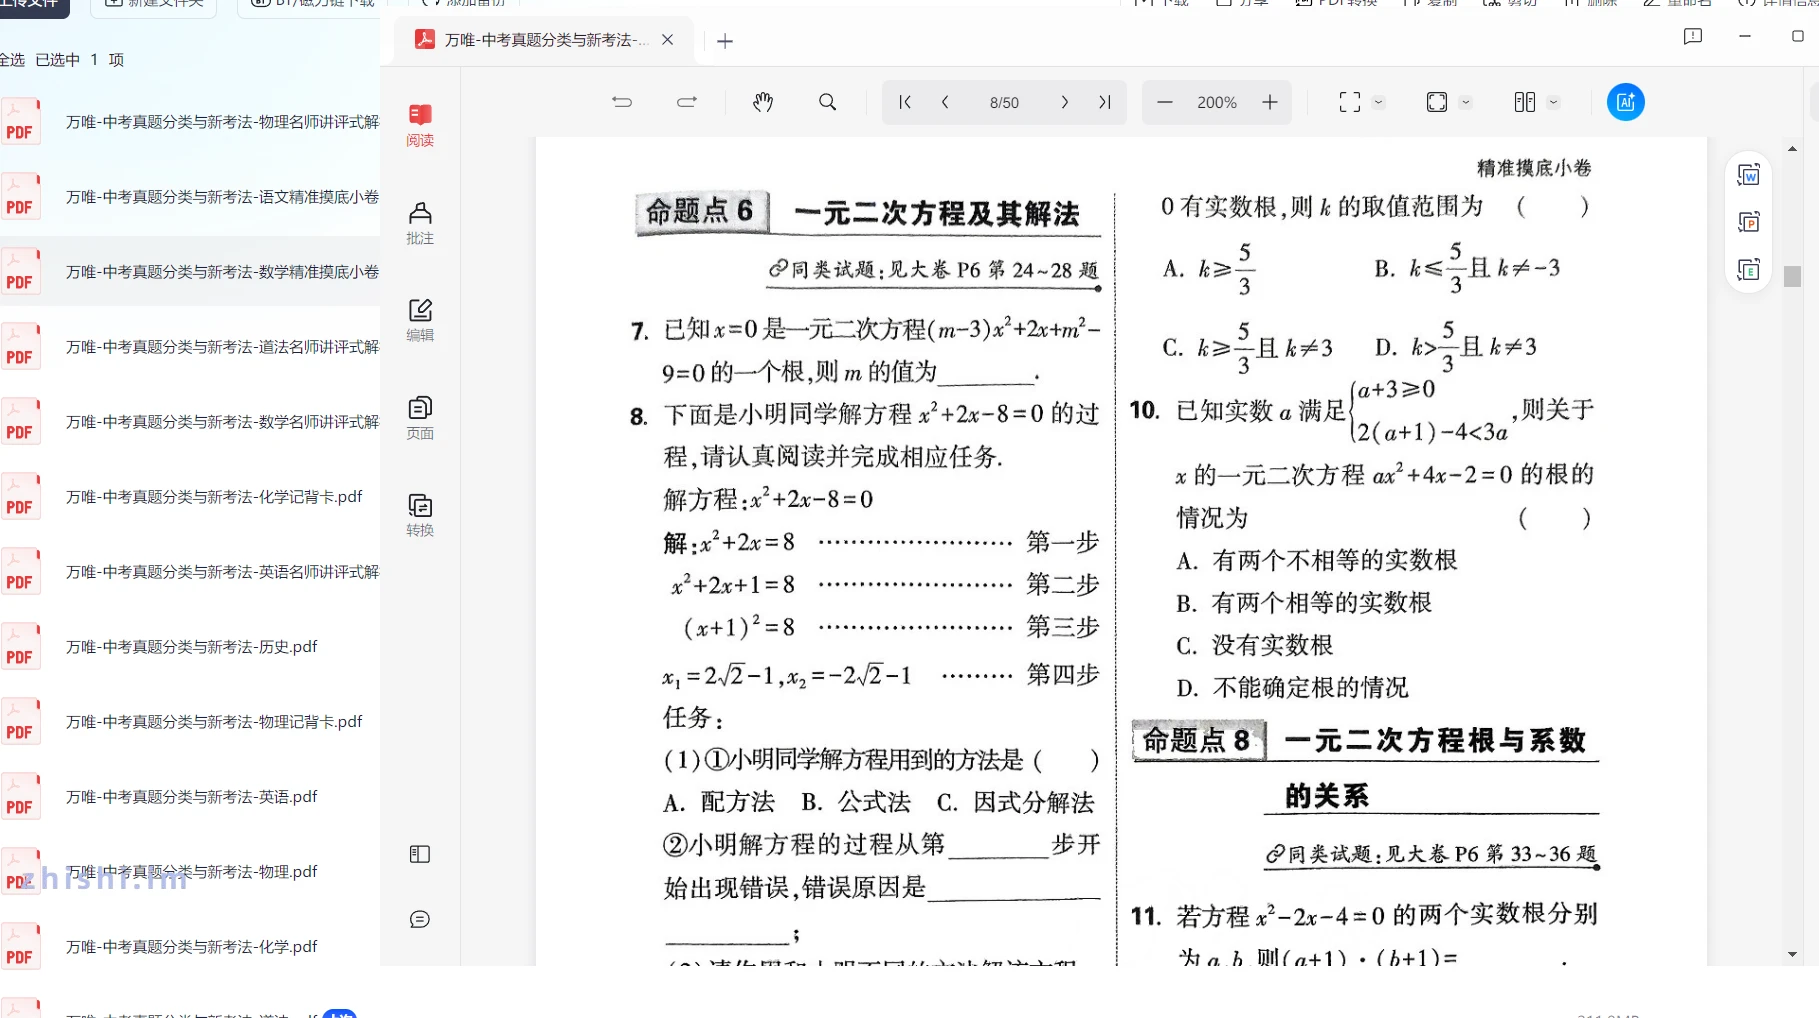This screenshot has width=1819, height=1018.
Task: Zoom out with the minus button
Action: pyautogui.click(x=1165, y=102)
